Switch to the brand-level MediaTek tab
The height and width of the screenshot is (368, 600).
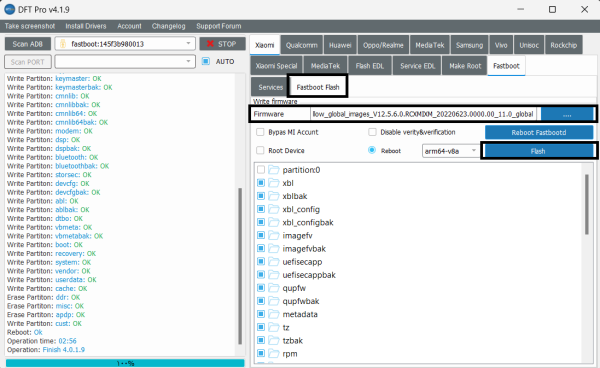pos(430,45)
